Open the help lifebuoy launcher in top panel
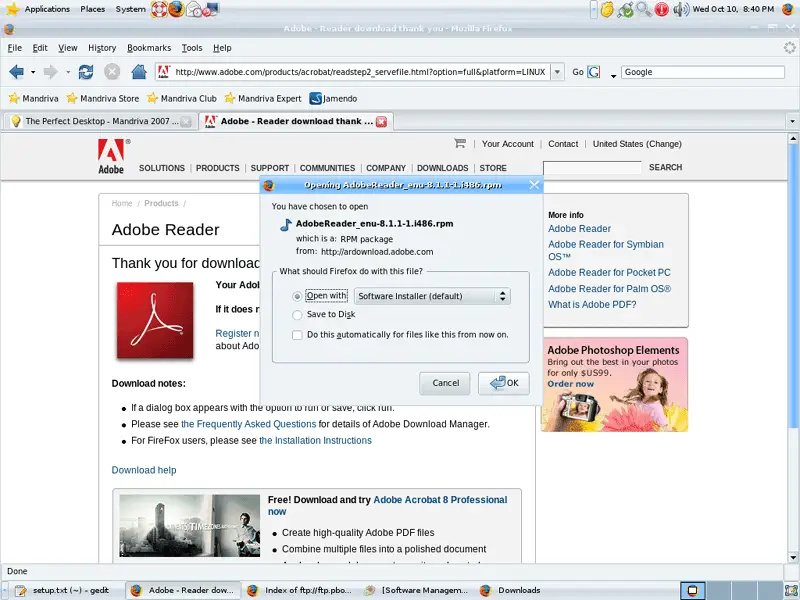800x600 pixels. click(x=159, y=9)
